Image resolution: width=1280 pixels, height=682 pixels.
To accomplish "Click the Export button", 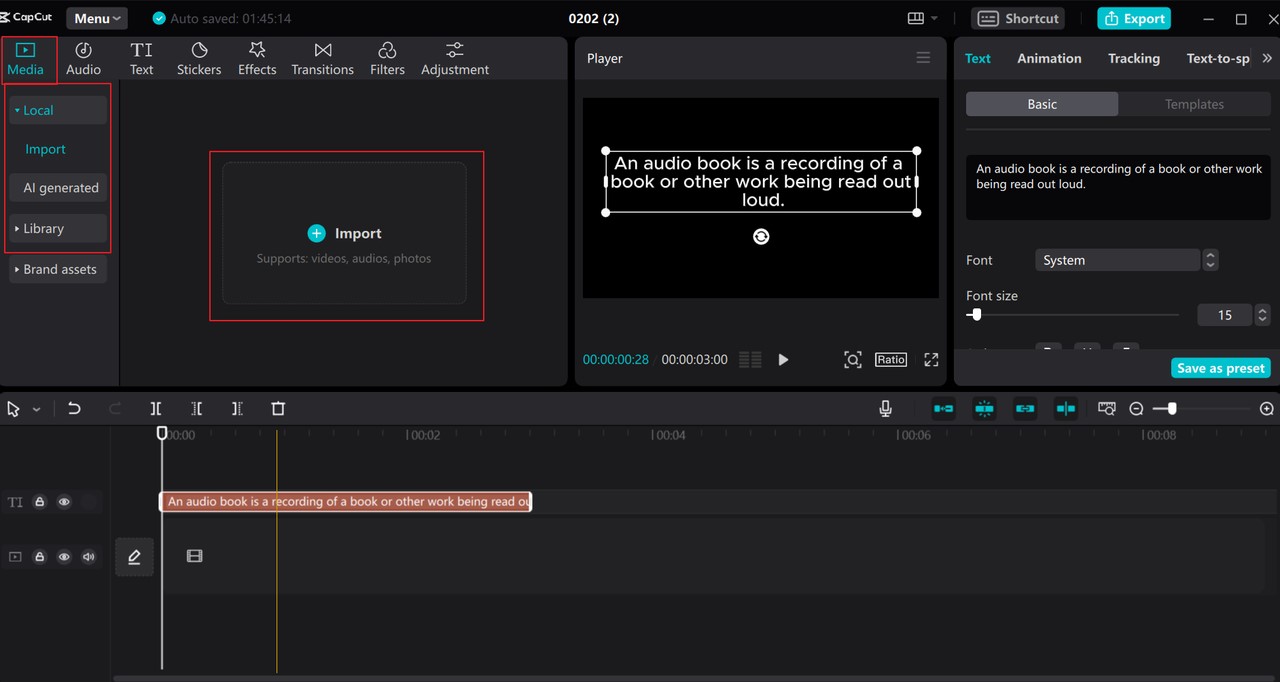I will (1134, 18).
